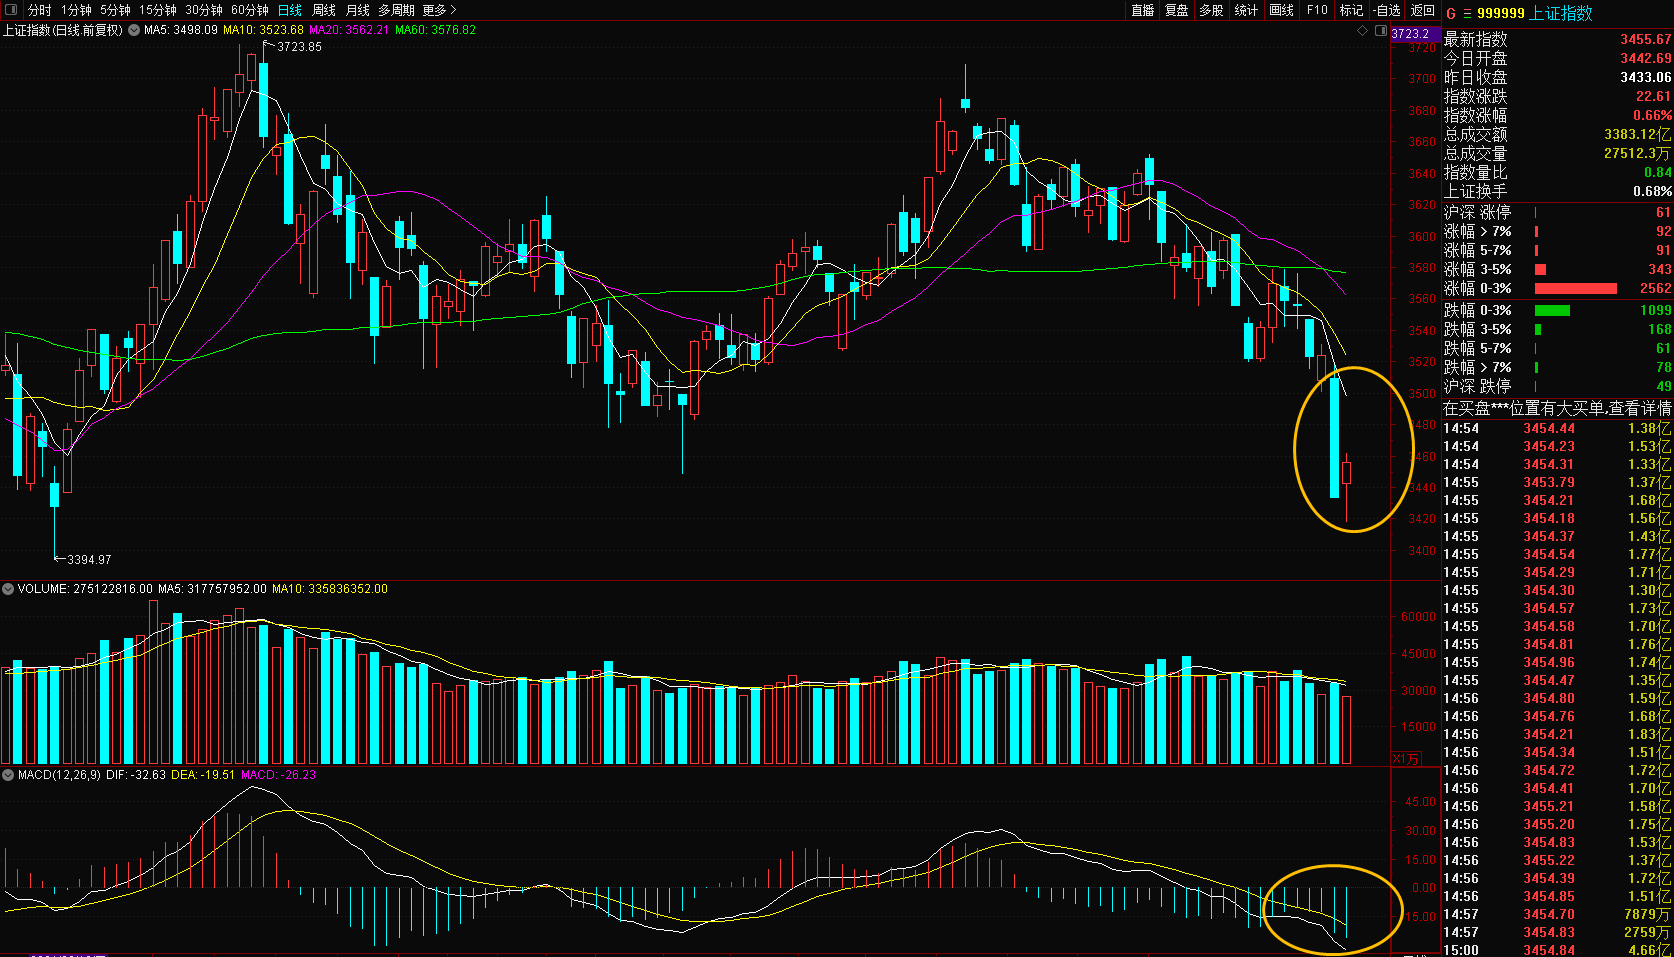Click the red bar for 涨幅 3-5%
This screenshot has height=957, width=1674.
pos(1540,269)
